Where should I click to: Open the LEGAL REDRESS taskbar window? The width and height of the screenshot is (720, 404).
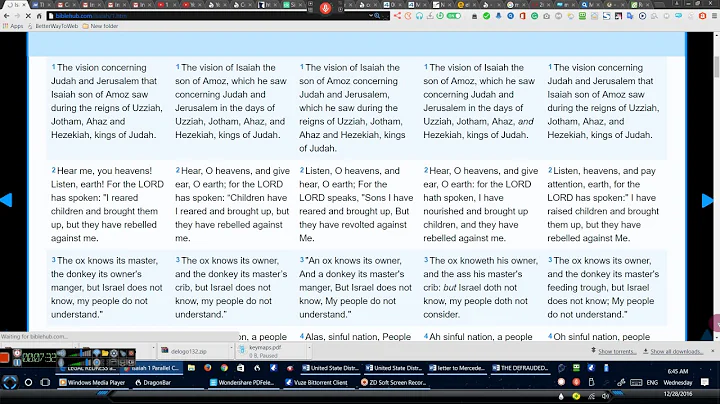[85, 368]
